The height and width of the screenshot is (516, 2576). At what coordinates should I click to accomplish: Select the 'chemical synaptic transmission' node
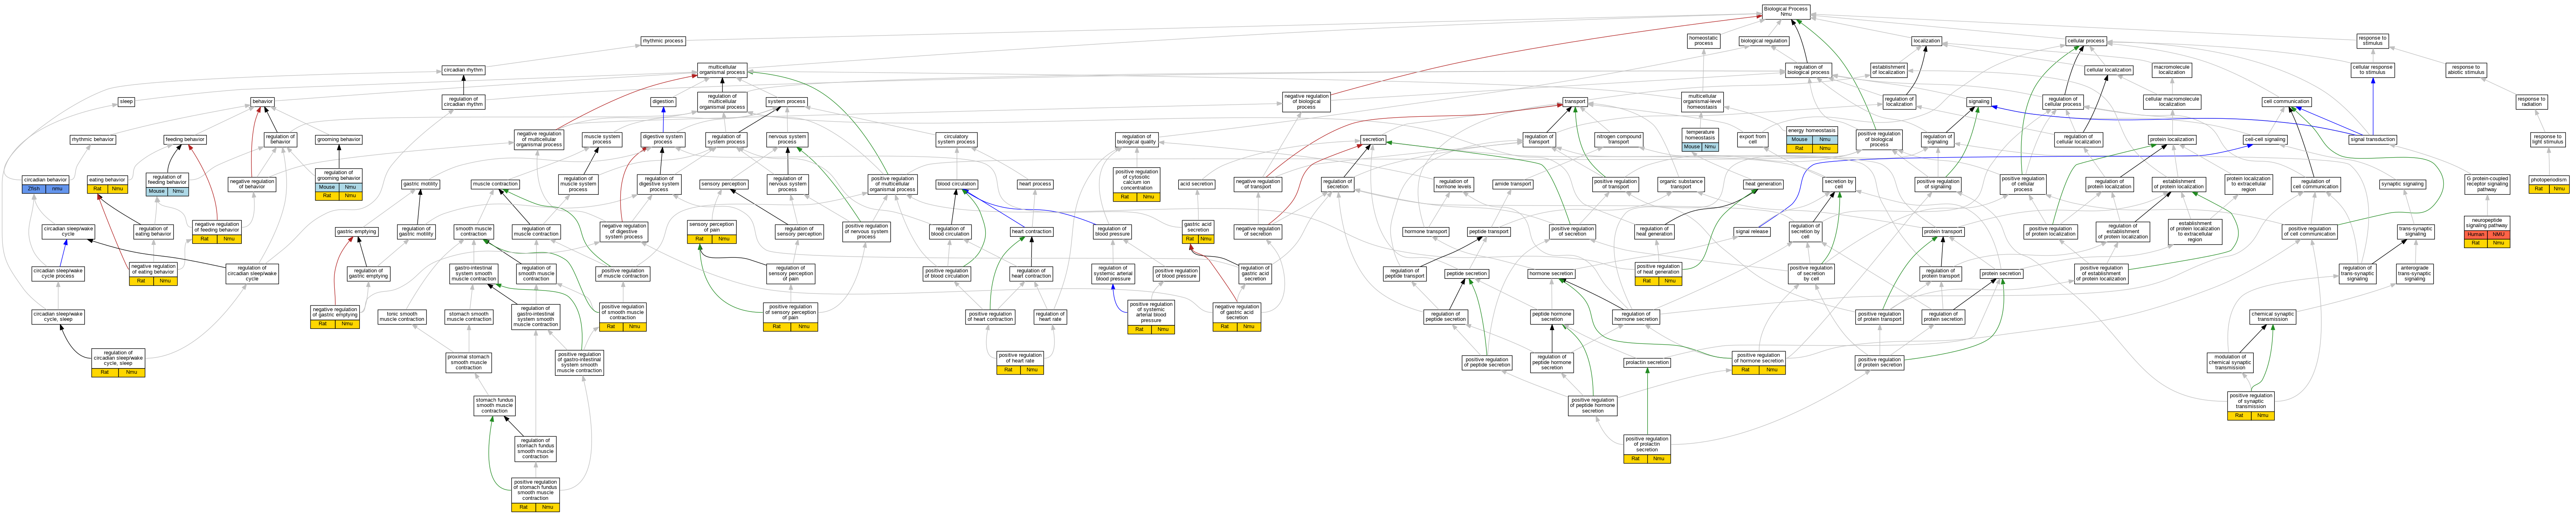[2273, 317]
